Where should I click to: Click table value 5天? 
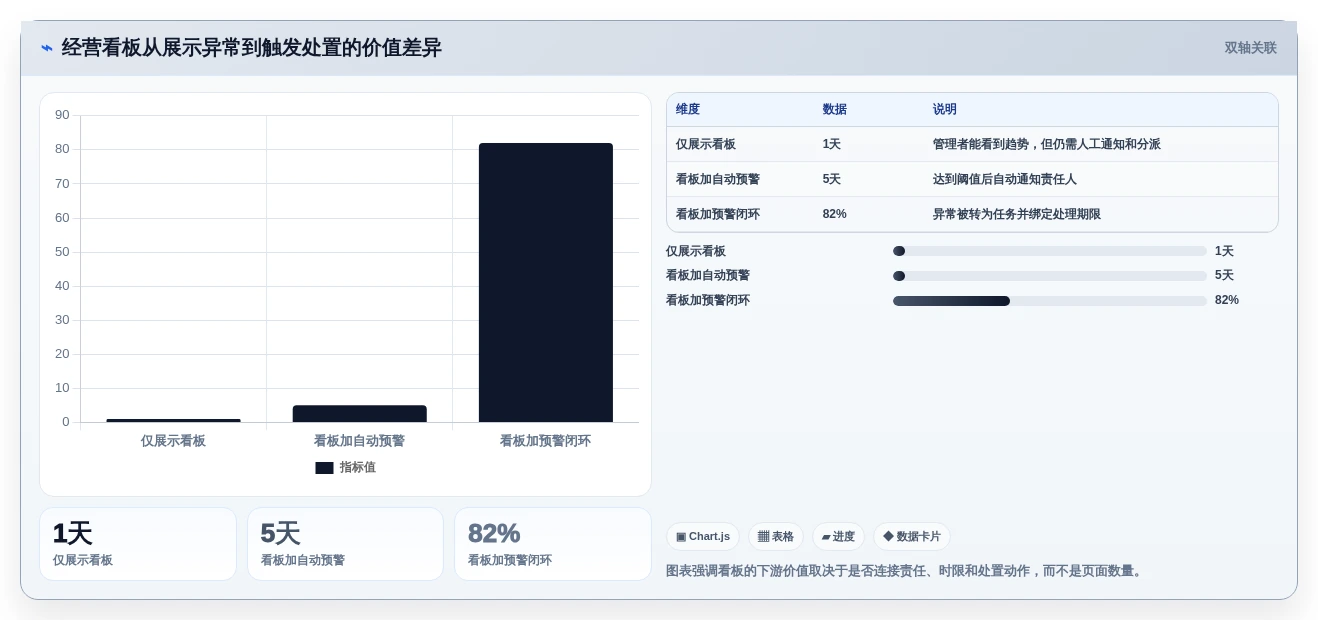click(x=832, y=179)
